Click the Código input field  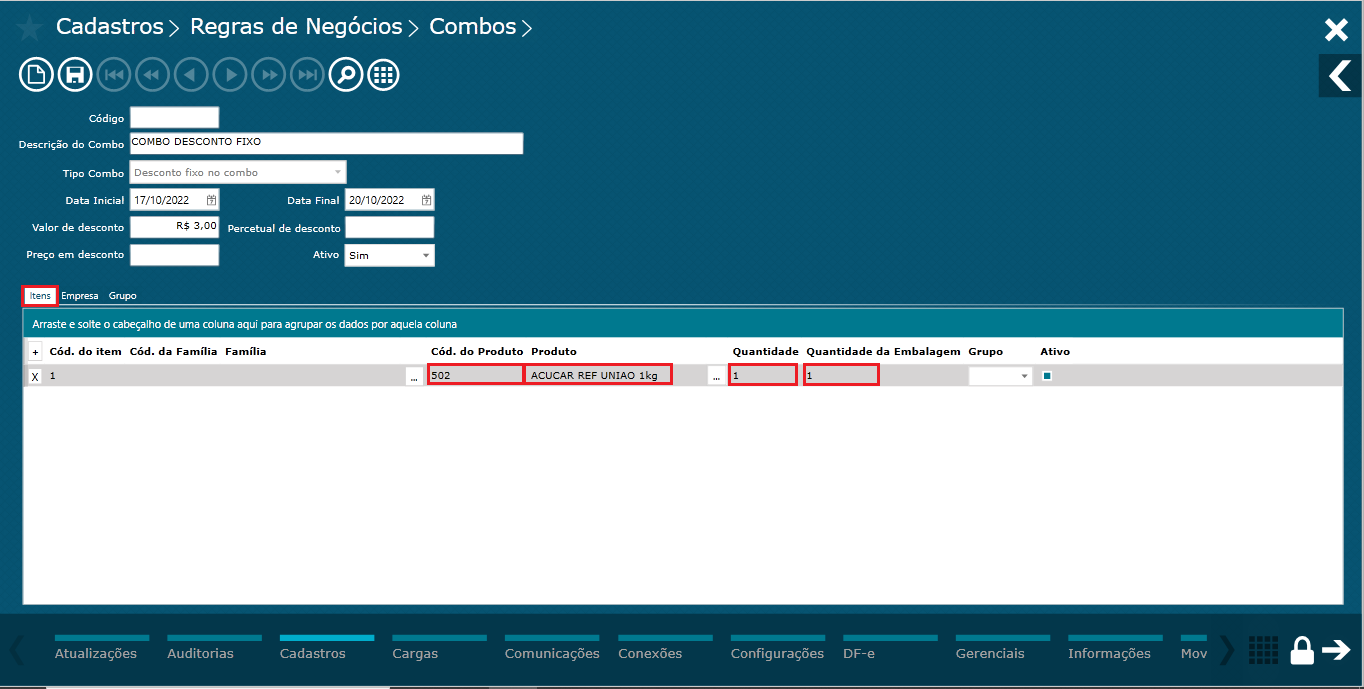(174, 118)
